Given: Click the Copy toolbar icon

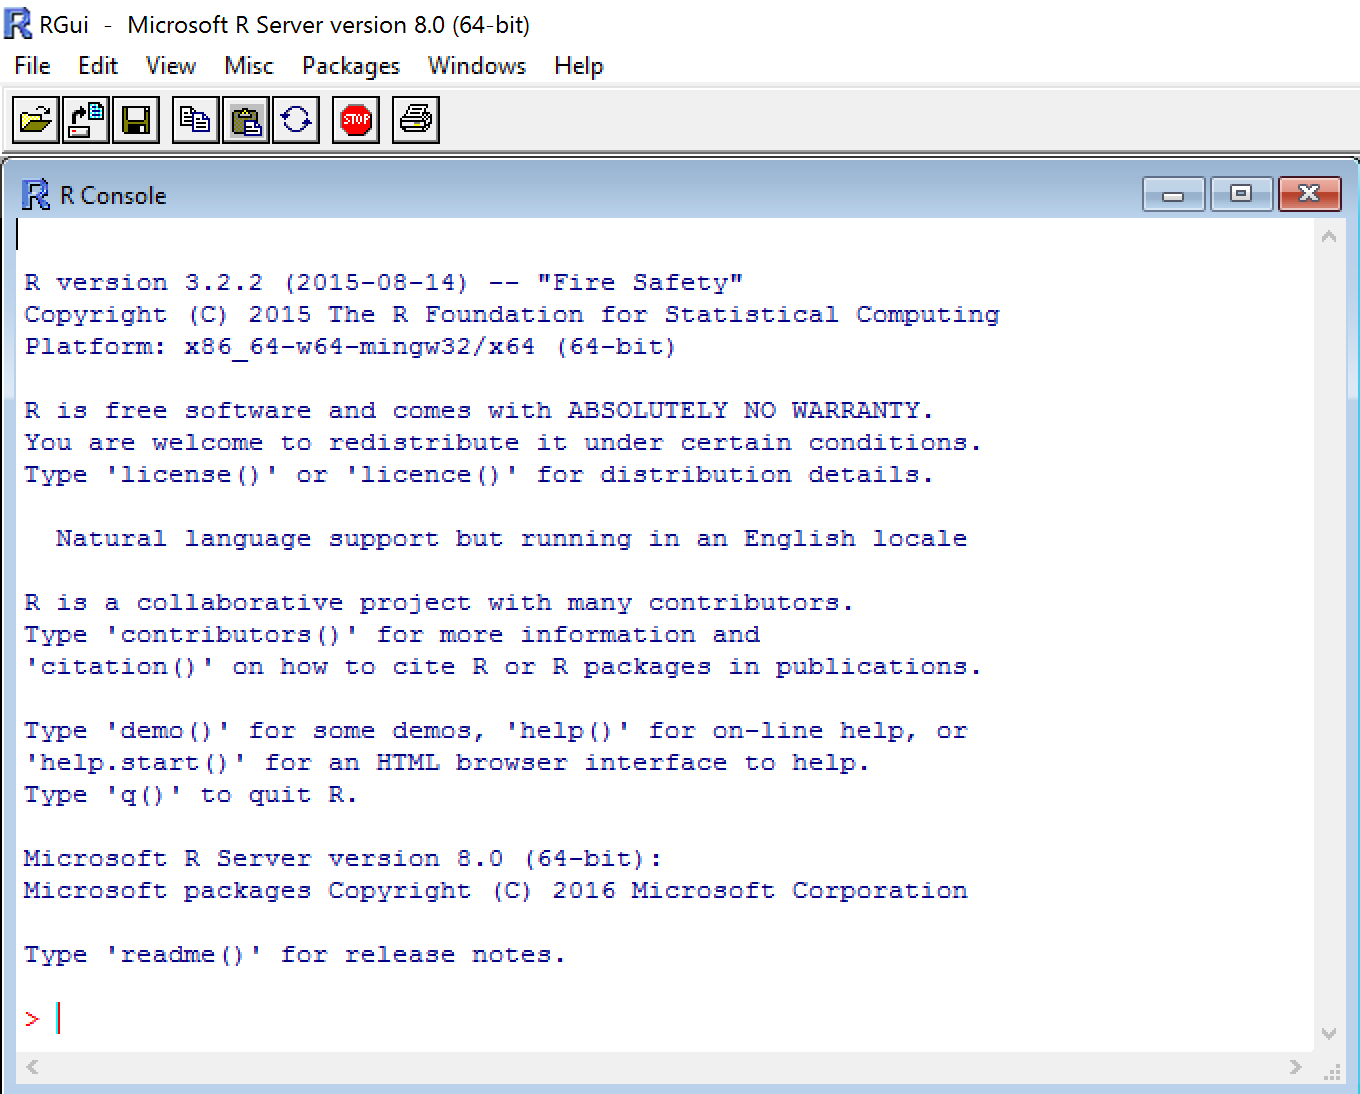Looking at the screenshot, I should (x=195, y=120).
